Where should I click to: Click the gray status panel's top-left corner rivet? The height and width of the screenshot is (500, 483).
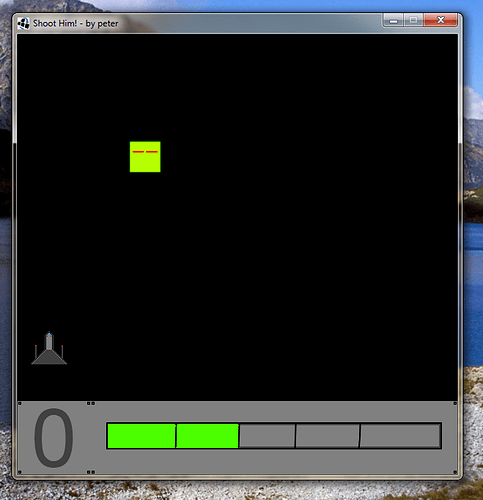(x=20, y=403)
